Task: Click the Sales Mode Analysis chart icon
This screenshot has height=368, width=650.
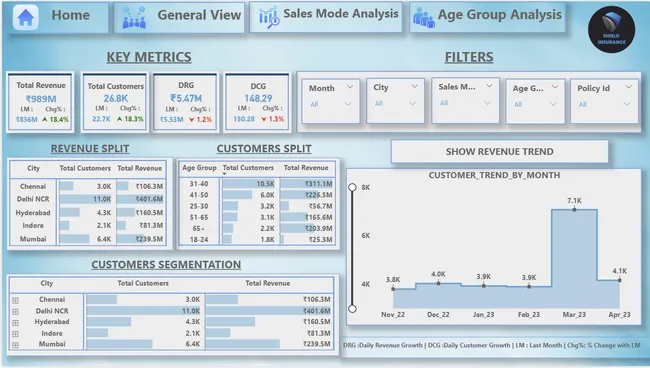Action: (269, 17)
